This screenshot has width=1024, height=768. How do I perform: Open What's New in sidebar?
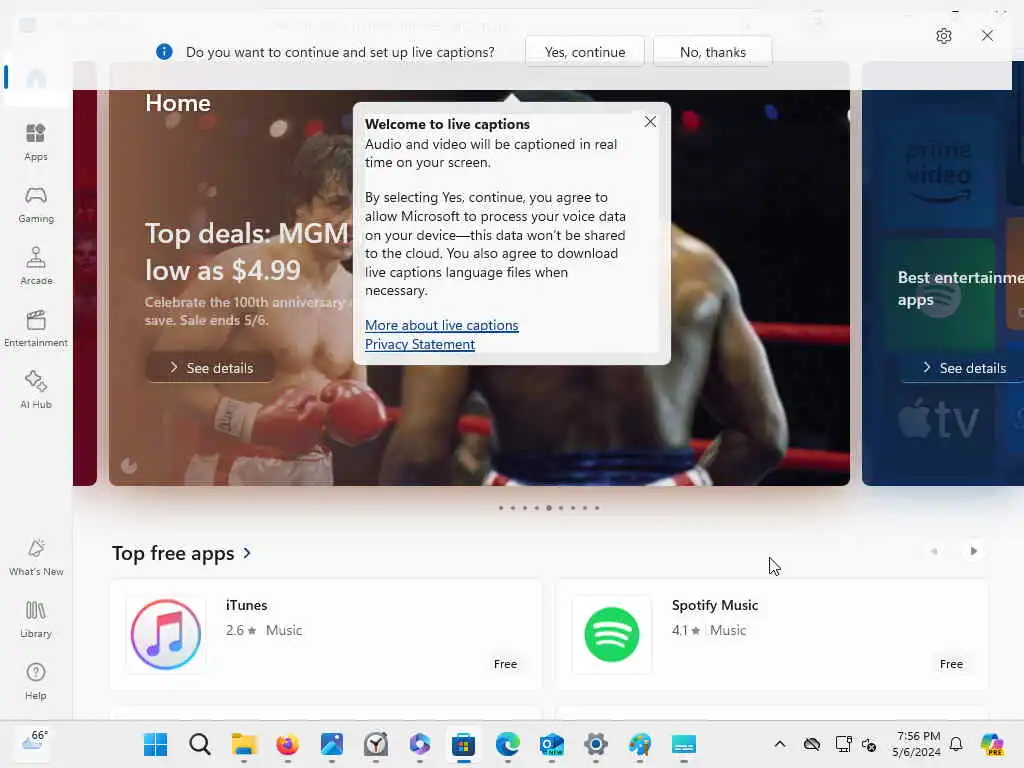click(x=36, y=557)
